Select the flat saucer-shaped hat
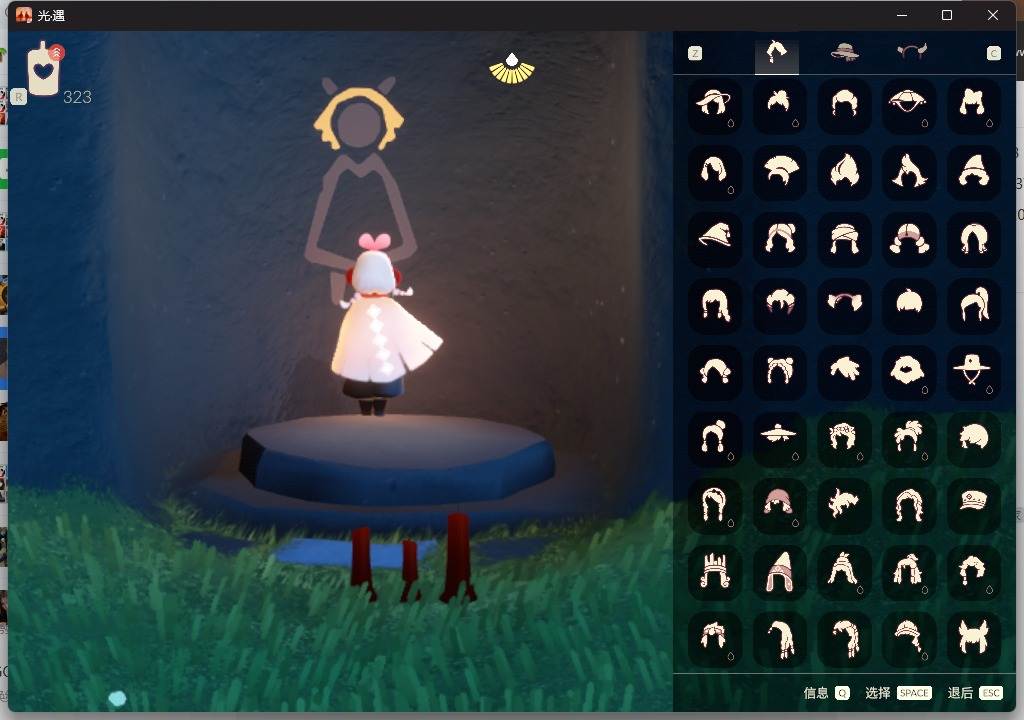This screenshot has height=720, width=1024. tap(778, 437)
